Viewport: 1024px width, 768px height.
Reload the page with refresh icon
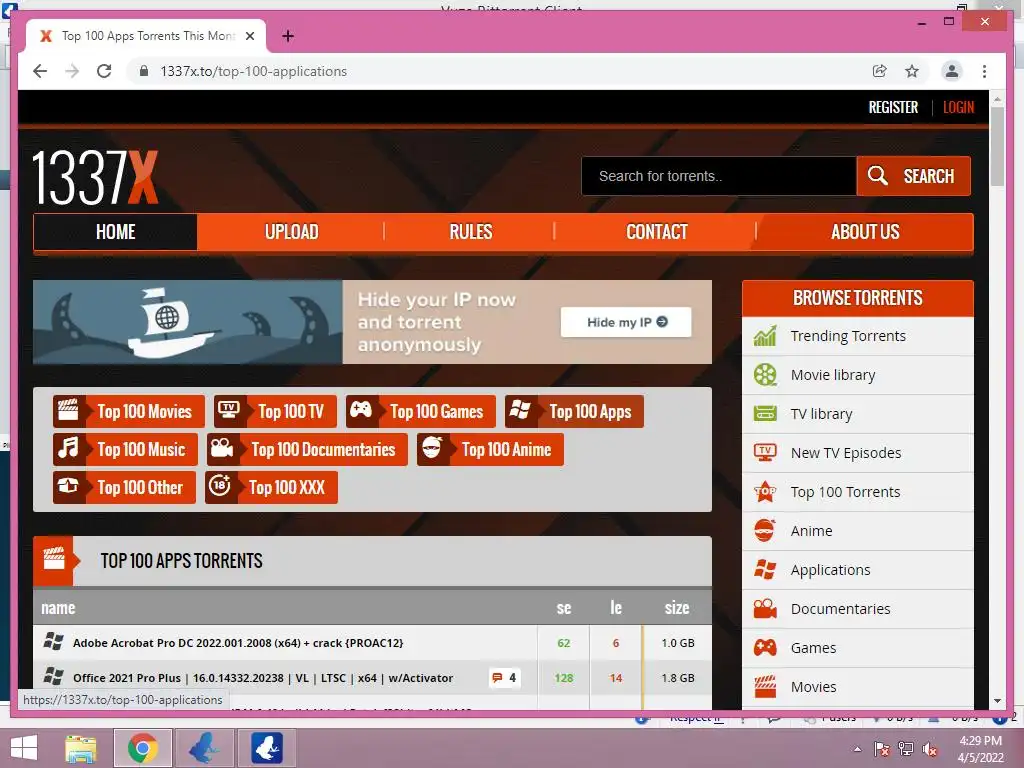(x=104, y=71)
